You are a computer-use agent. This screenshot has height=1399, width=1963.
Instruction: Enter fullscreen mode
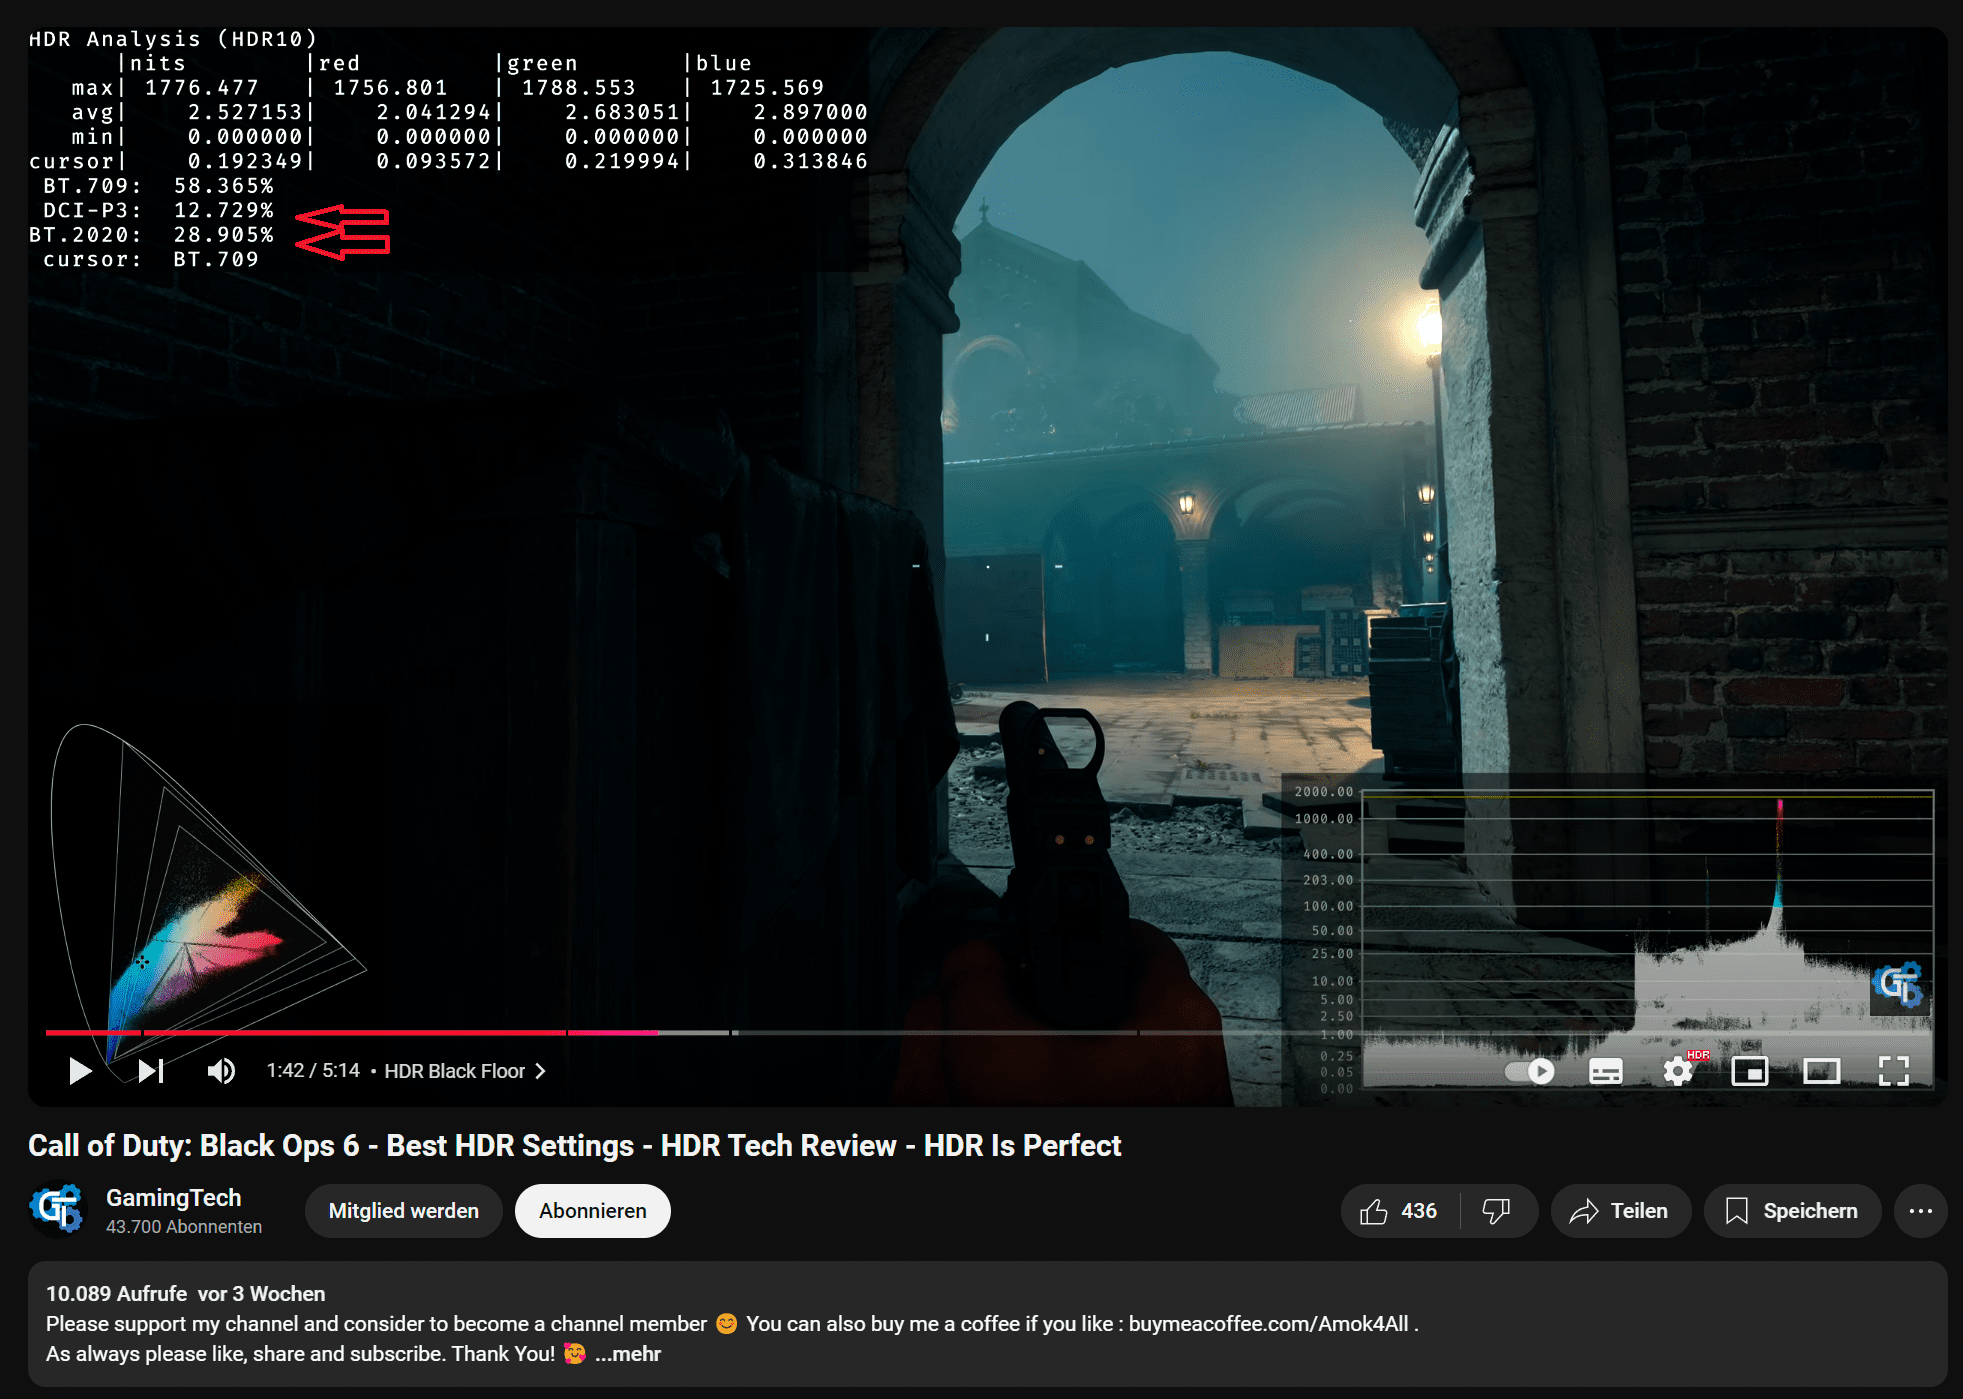(1894, 1071)
